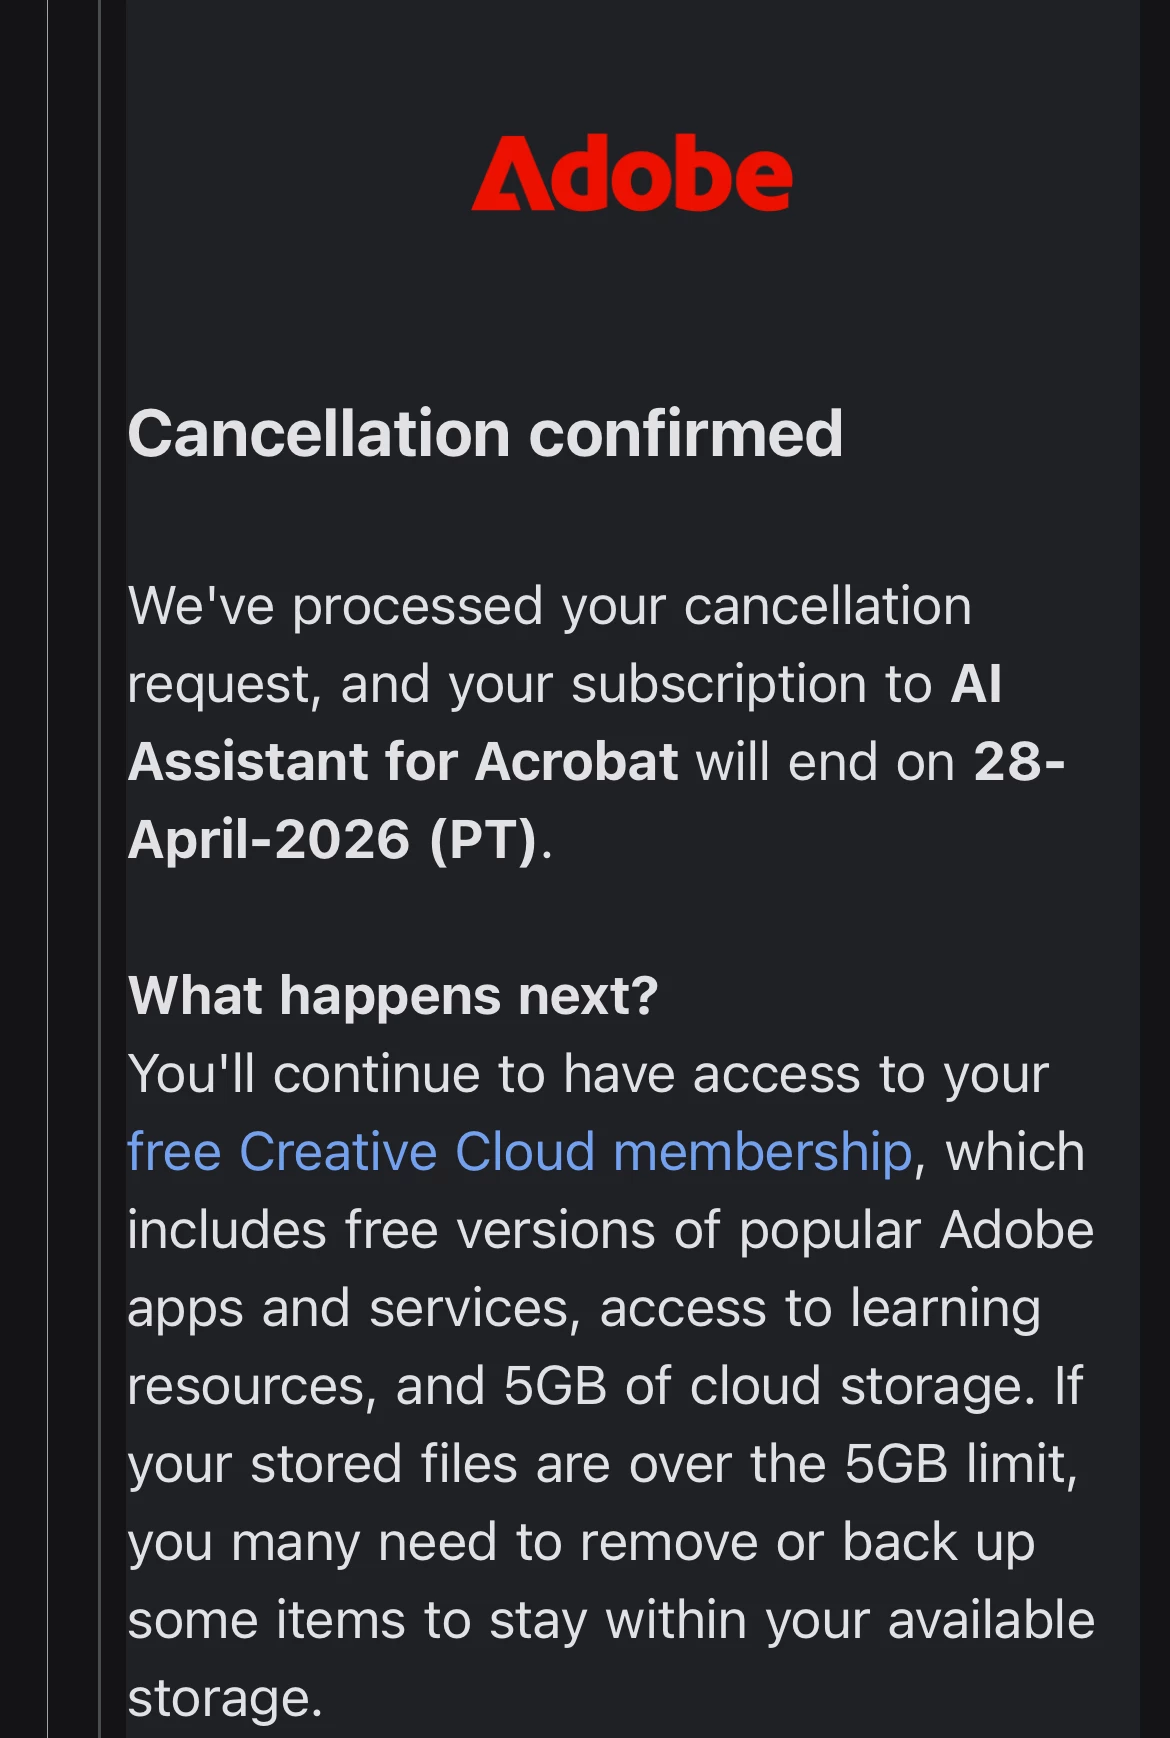
Task: Click the some items to stay within line
Action: pyautogui.click(x=611, y=1620)
